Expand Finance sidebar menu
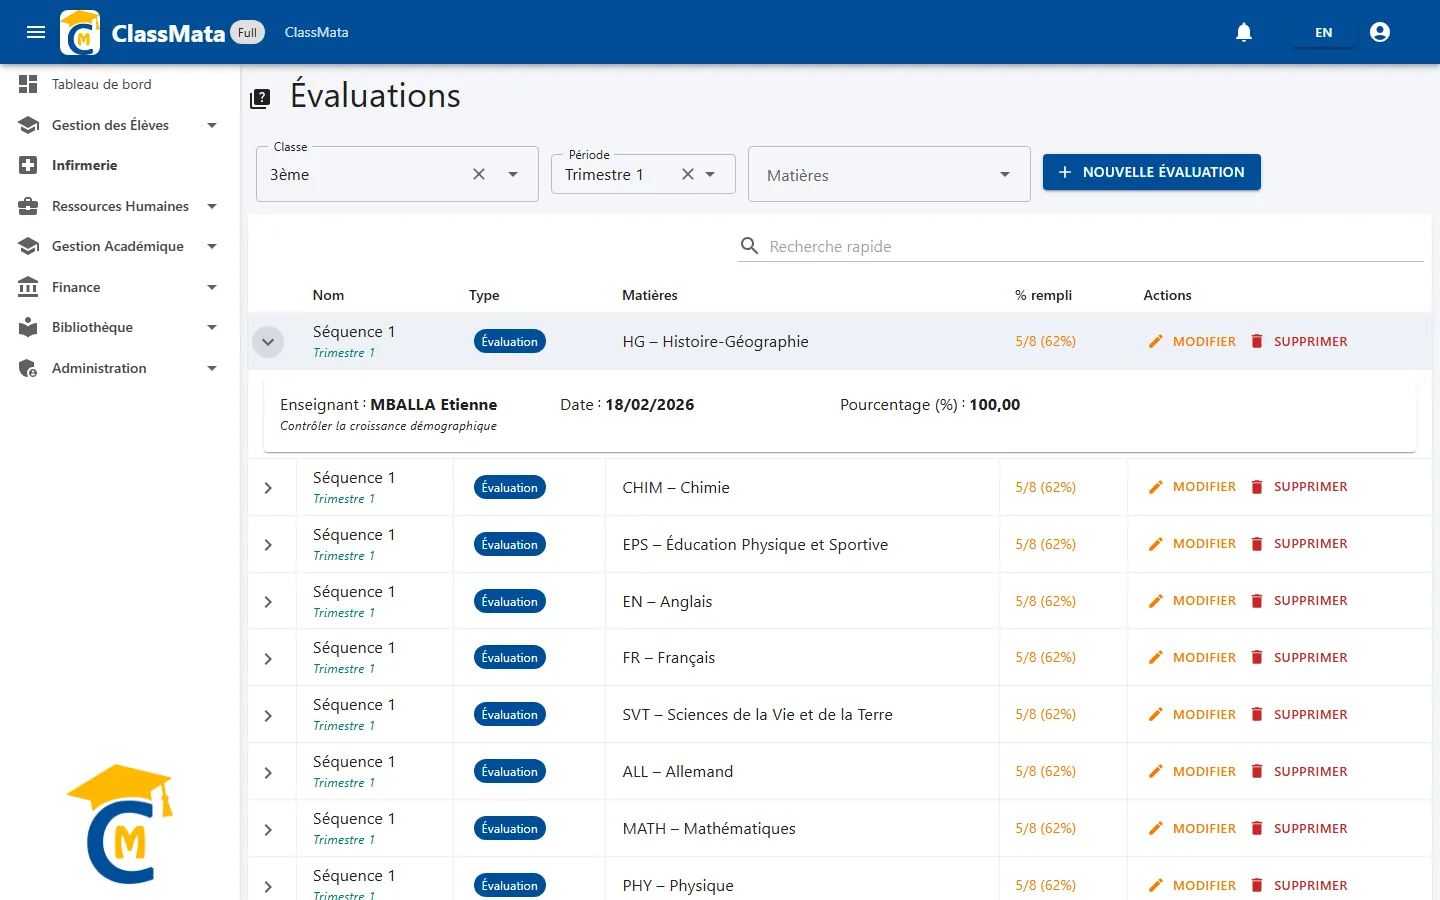 (x=120, y=287)
